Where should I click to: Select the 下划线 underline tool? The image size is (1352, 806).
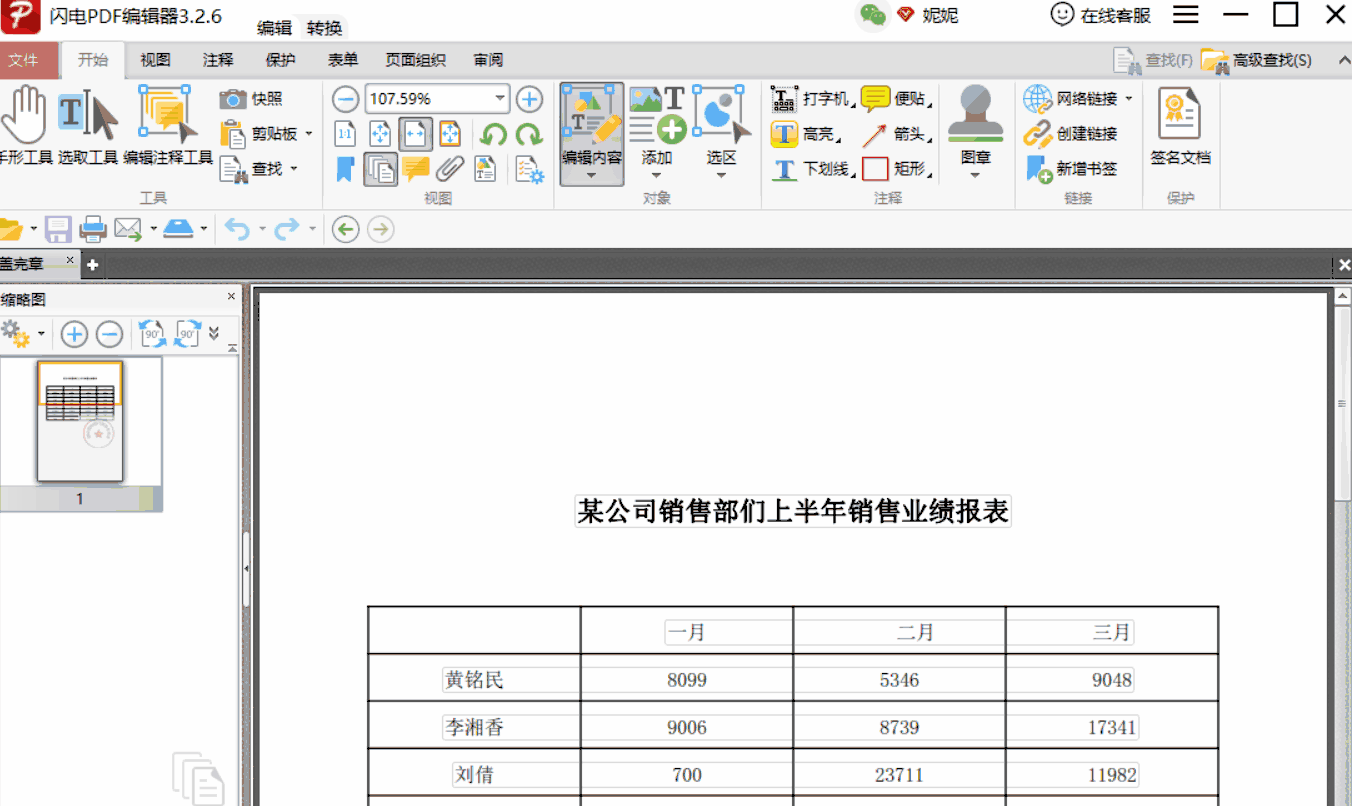click(813, 169)
